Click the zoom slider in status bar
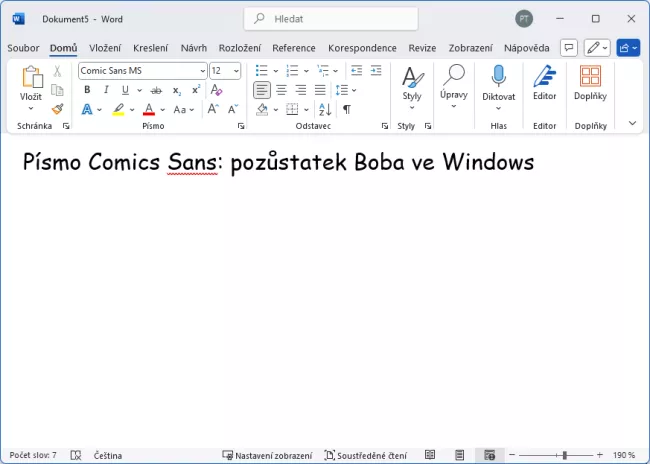 point(563,454)
